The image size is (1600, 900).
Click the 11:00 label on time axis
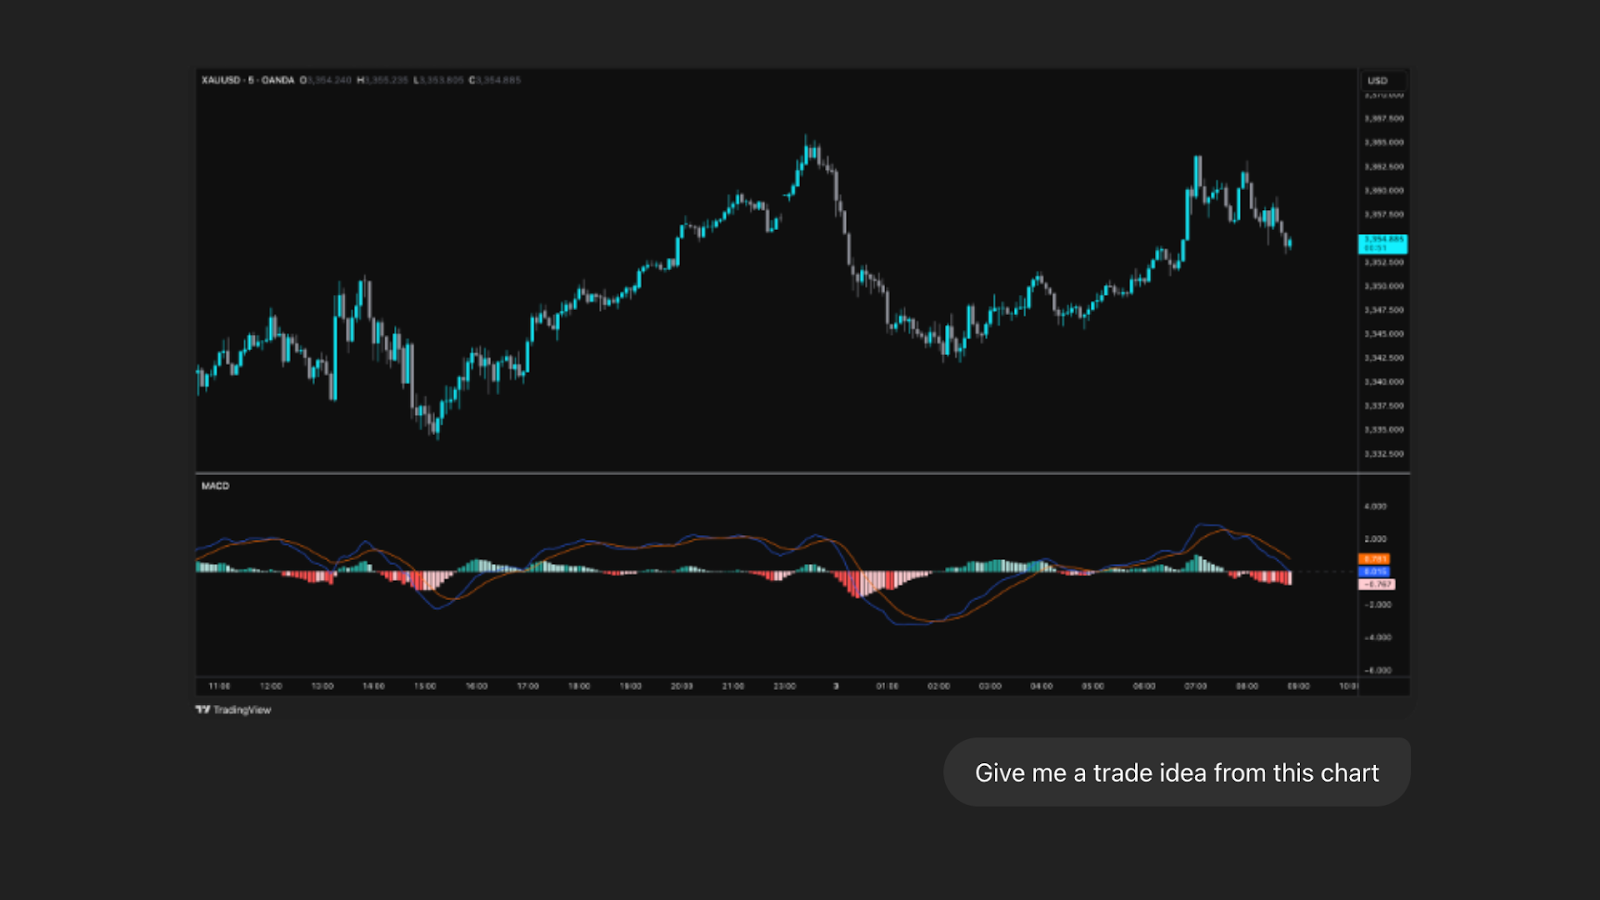[219, 687]
